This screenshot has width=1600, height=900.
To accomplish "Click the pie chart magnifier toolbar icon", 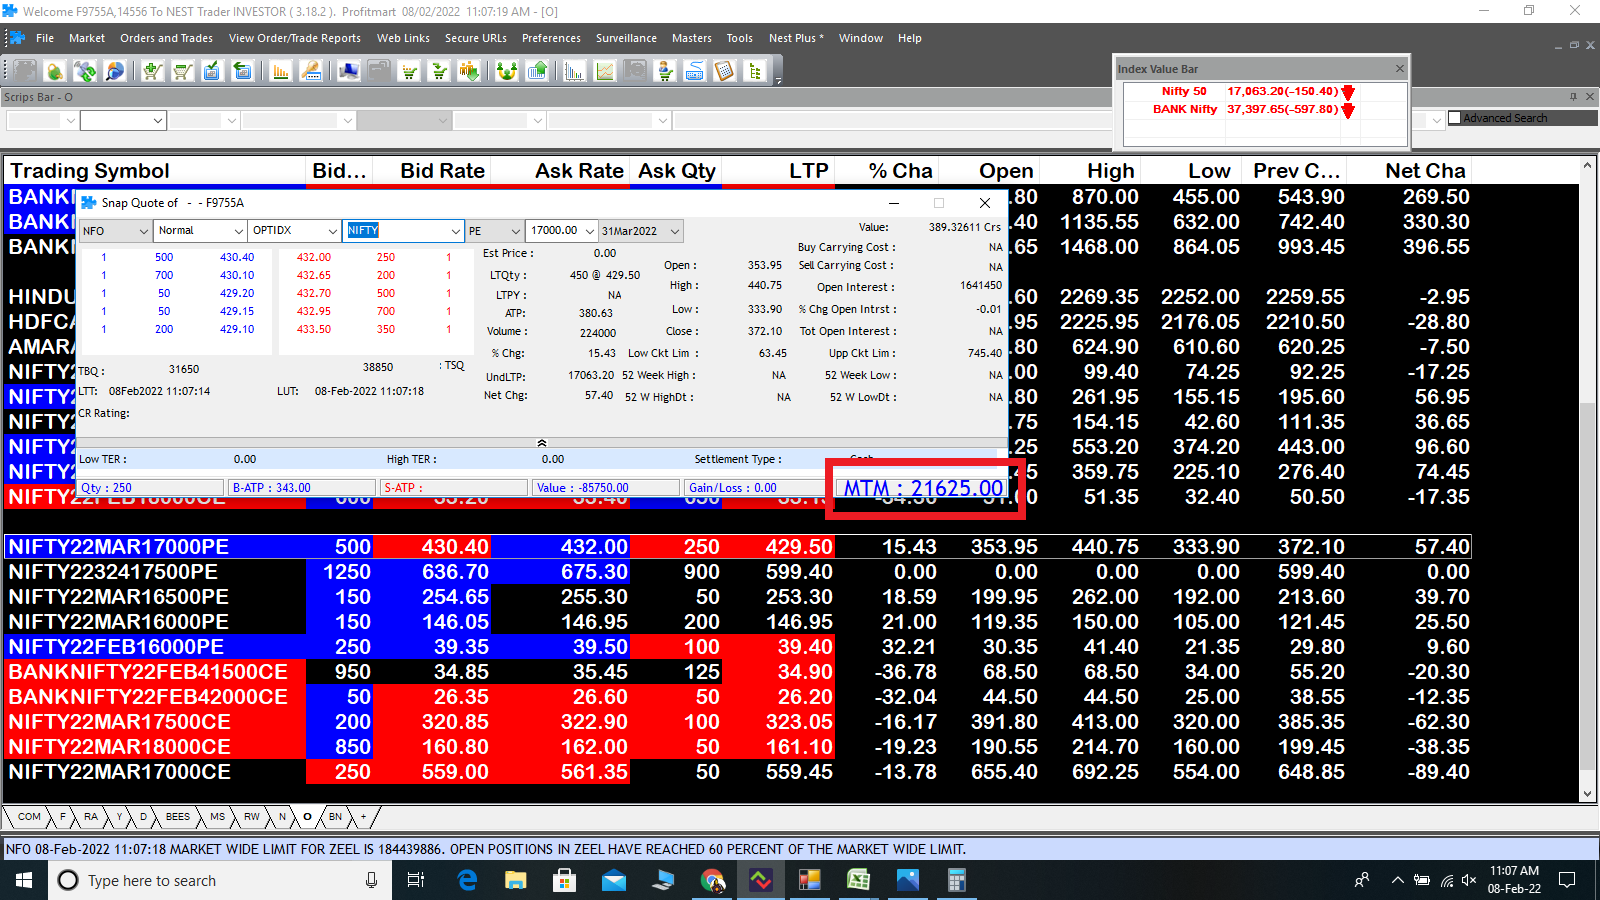I will click(x=115, y=71).
